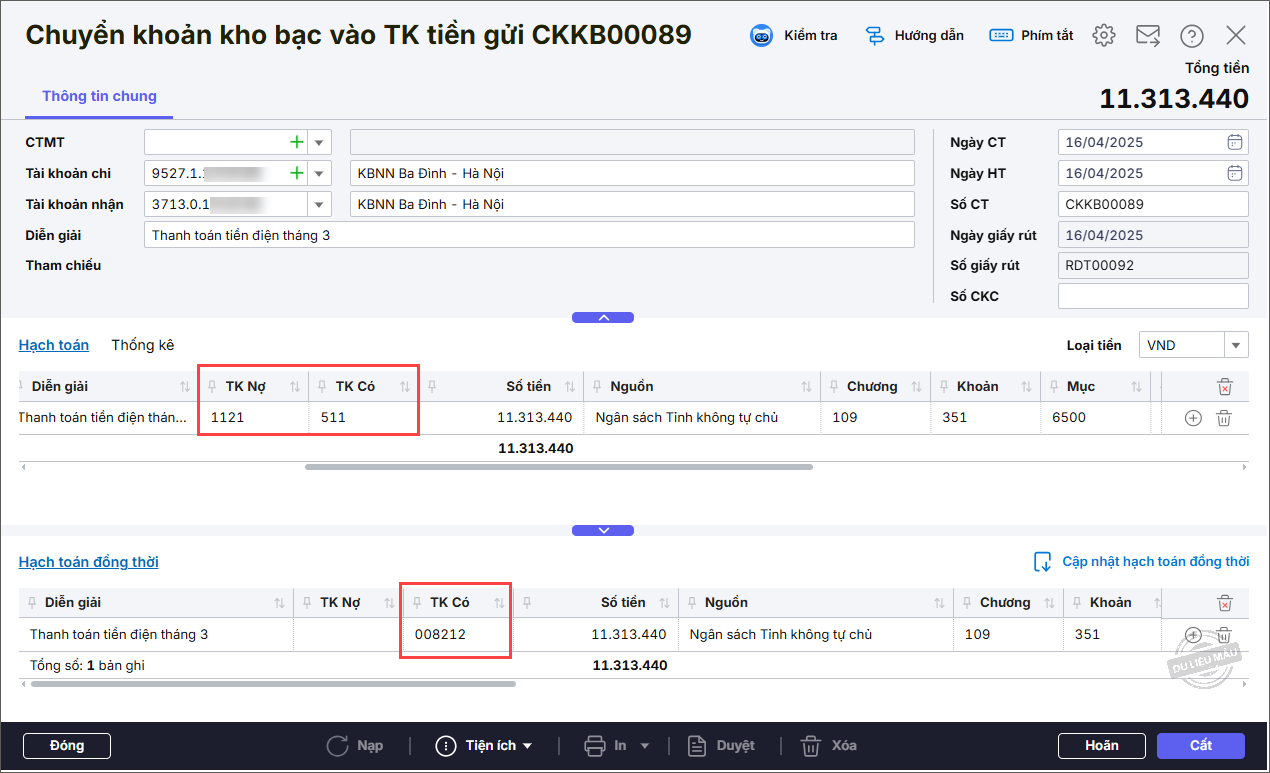The width and height of the screenshot is (1270, 773).
Task: Delete all rows in Hạch toán header
Action: (x=1225, y=386)
